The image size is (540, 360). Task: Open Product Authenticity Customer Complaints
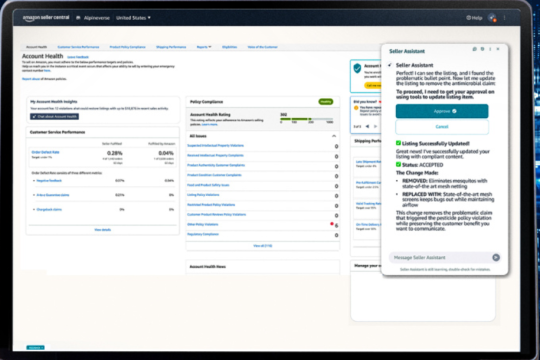216,165
